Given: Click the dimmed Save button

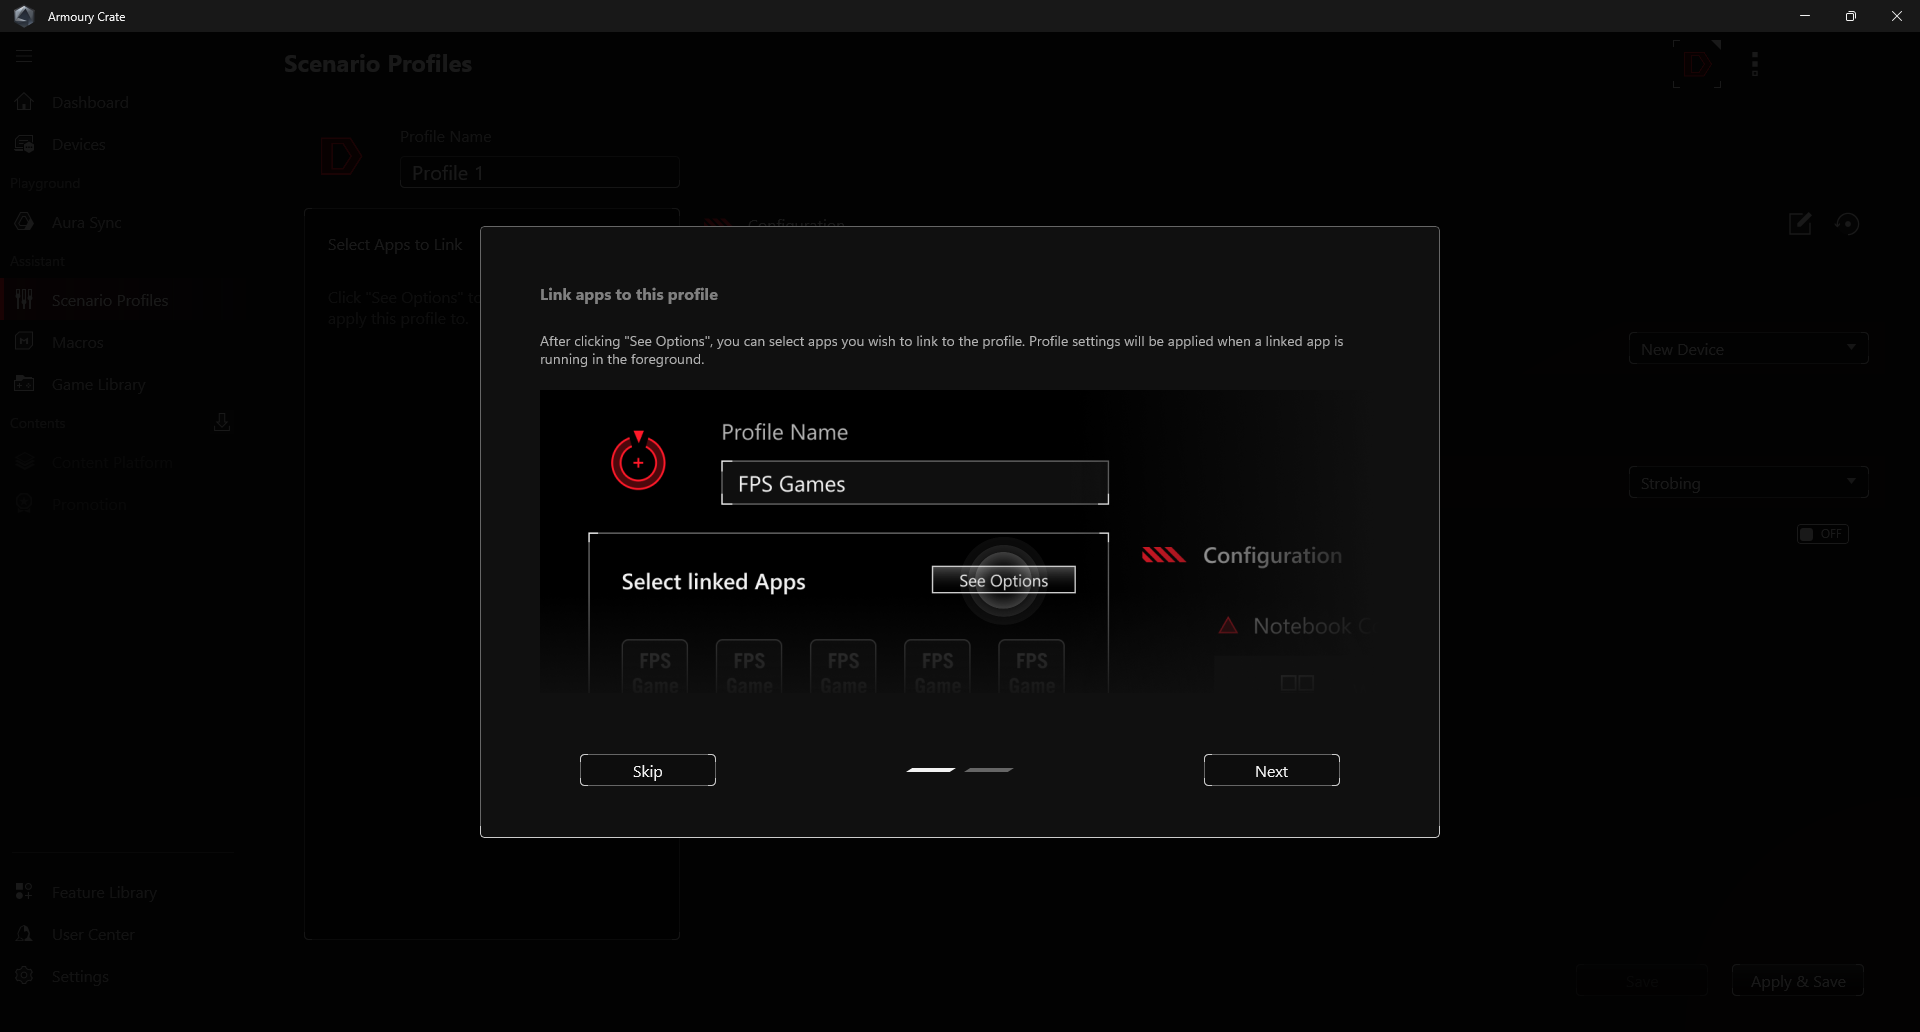Looking at the screenshot, I should (1642, 981).
